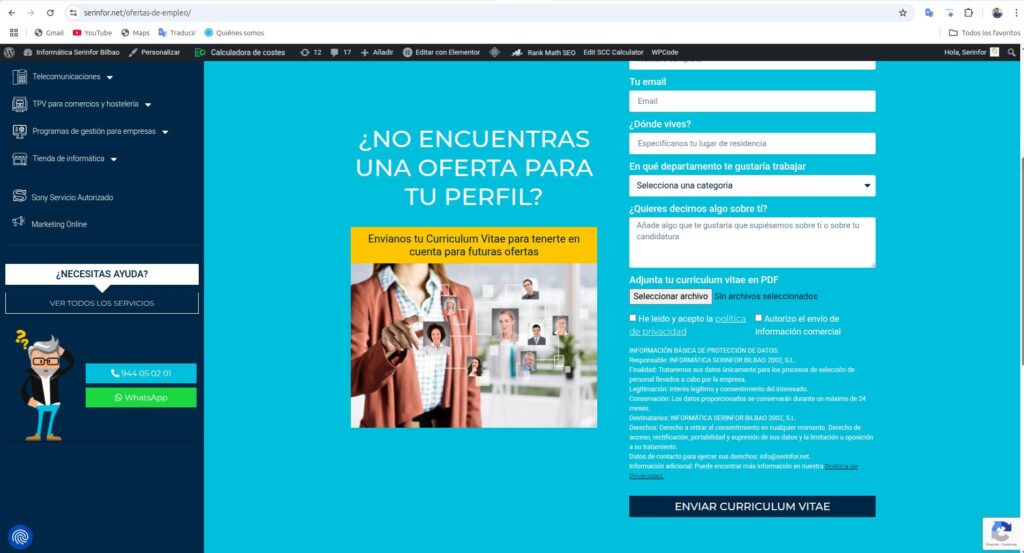Click the browser address bar URL

coord(137,12)
